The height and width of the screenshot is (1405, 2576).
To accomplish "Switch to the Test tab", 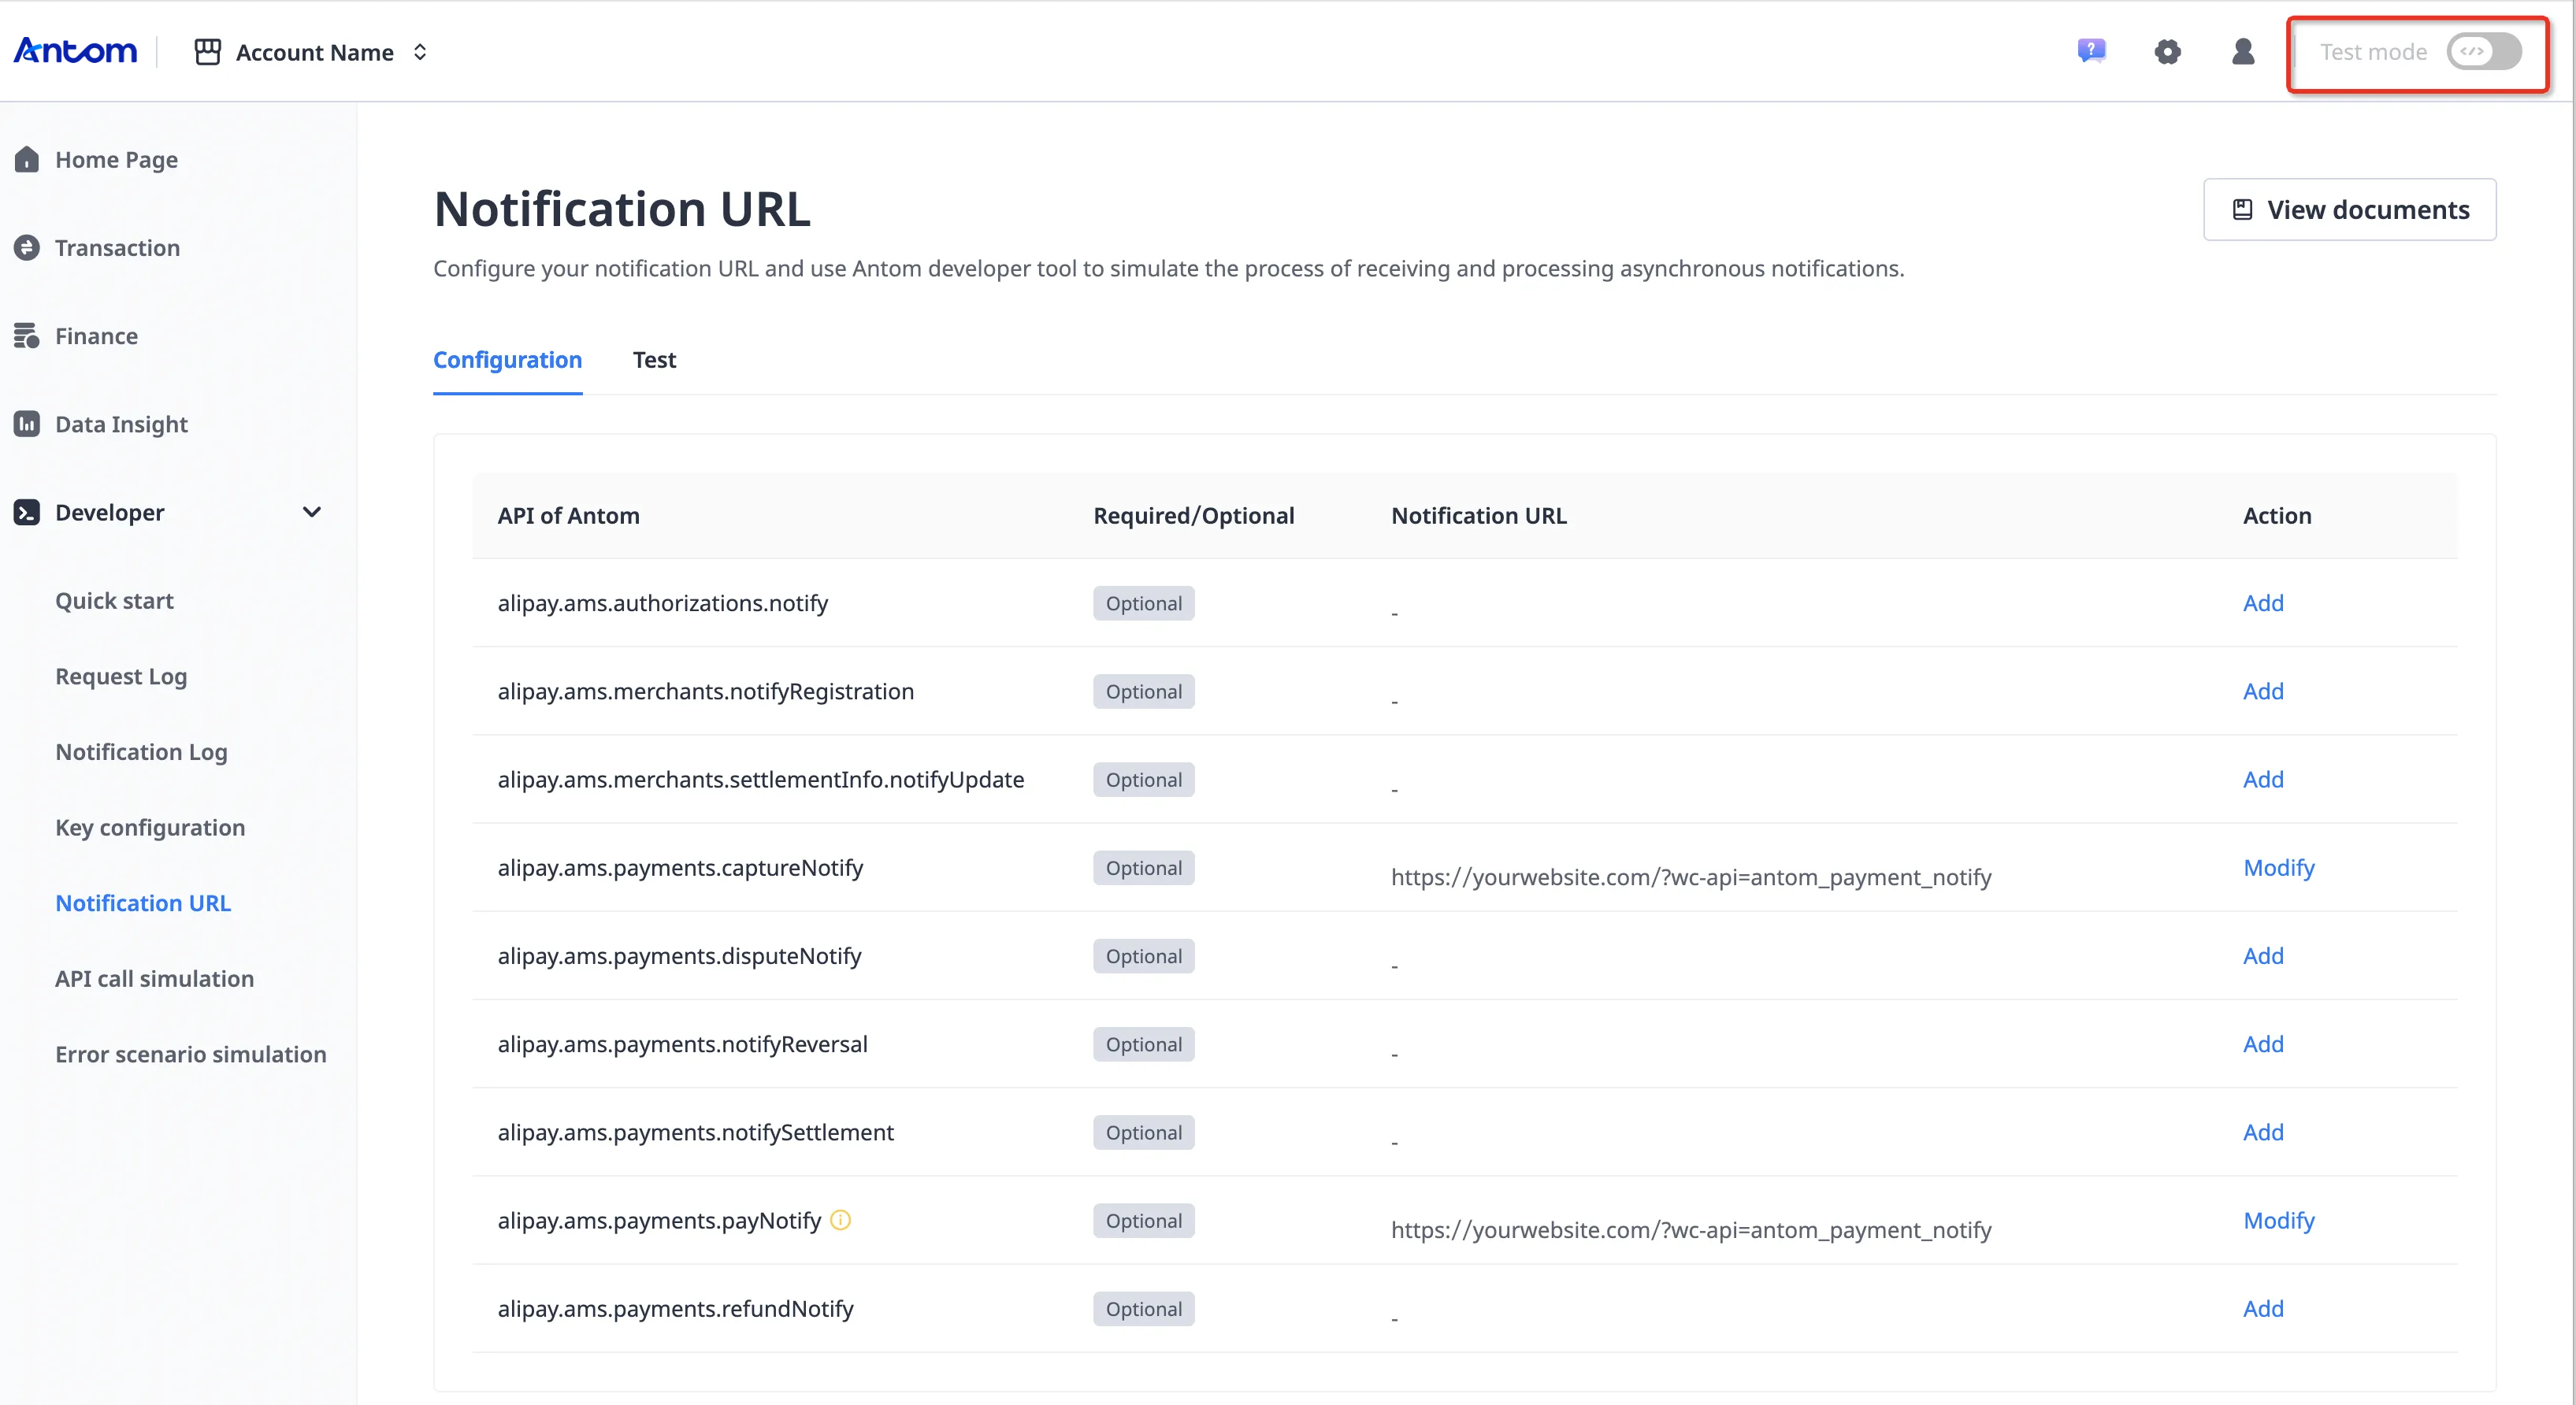I will (654, 360).
